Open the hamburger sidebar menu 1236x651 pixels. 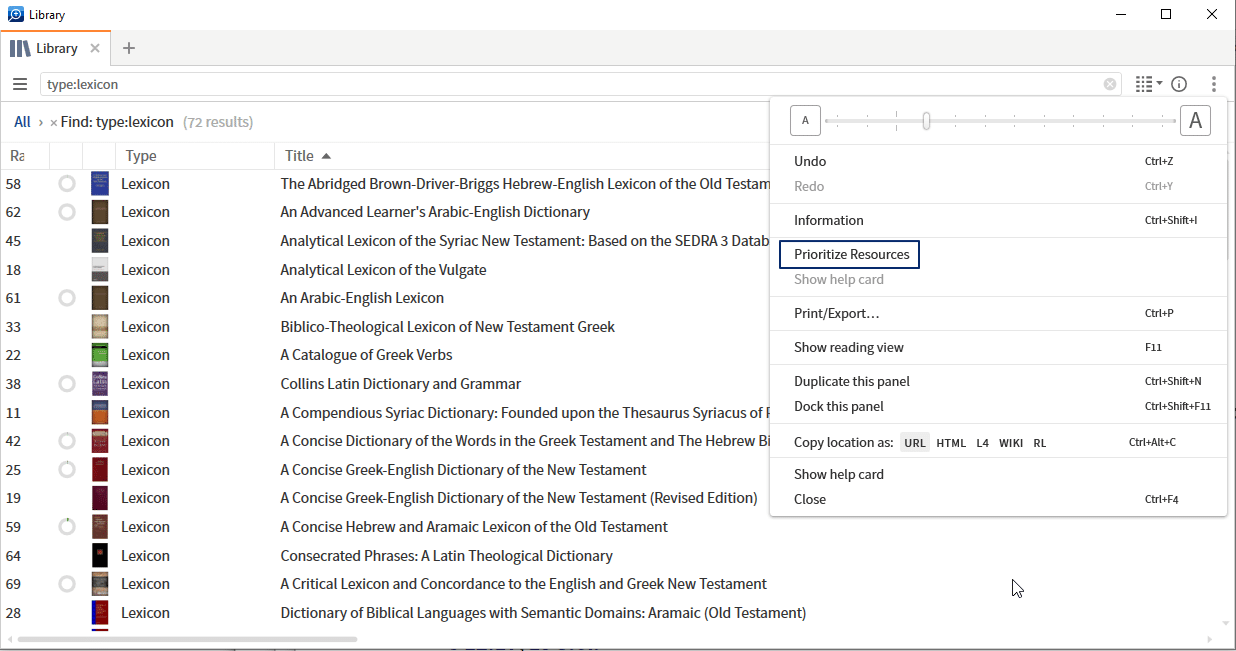pyautogui.click(x=20, y=85)
